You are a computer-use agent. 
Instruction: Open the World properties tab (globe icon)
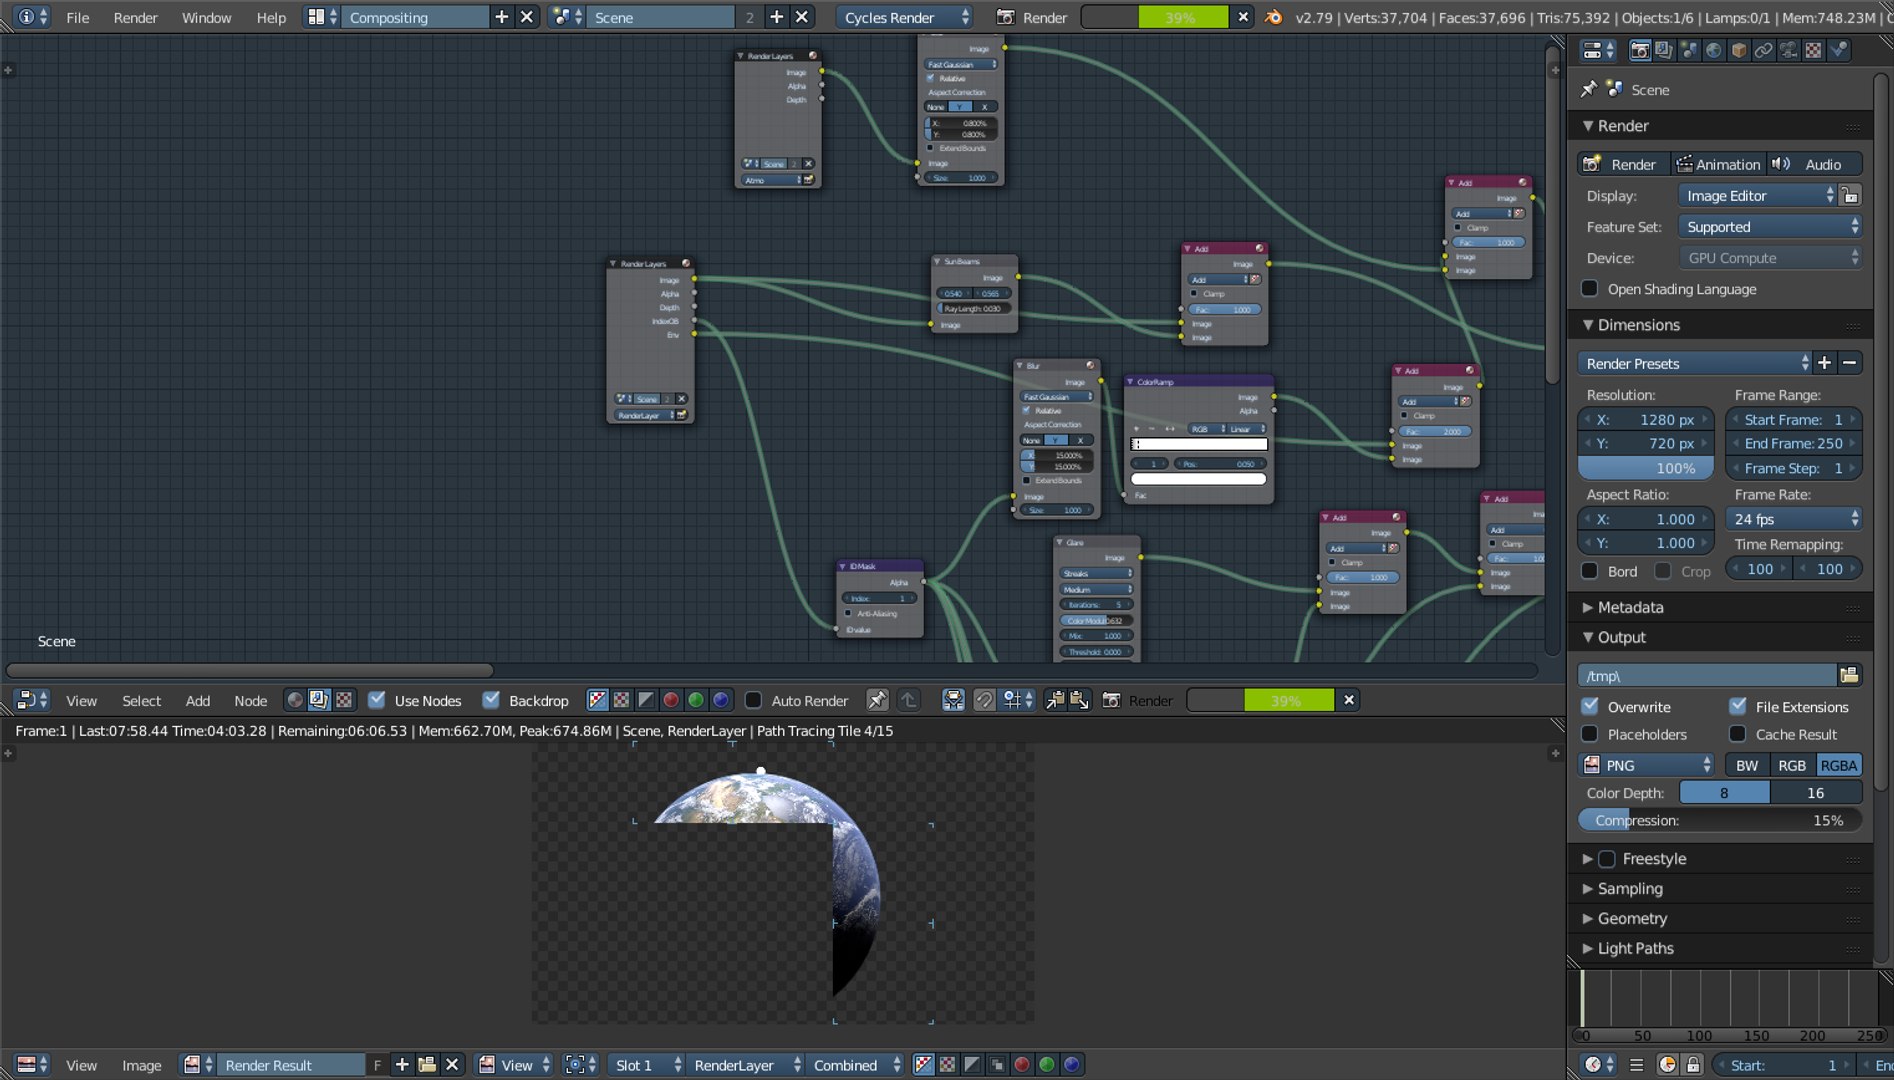click(x=1714, y=50)
